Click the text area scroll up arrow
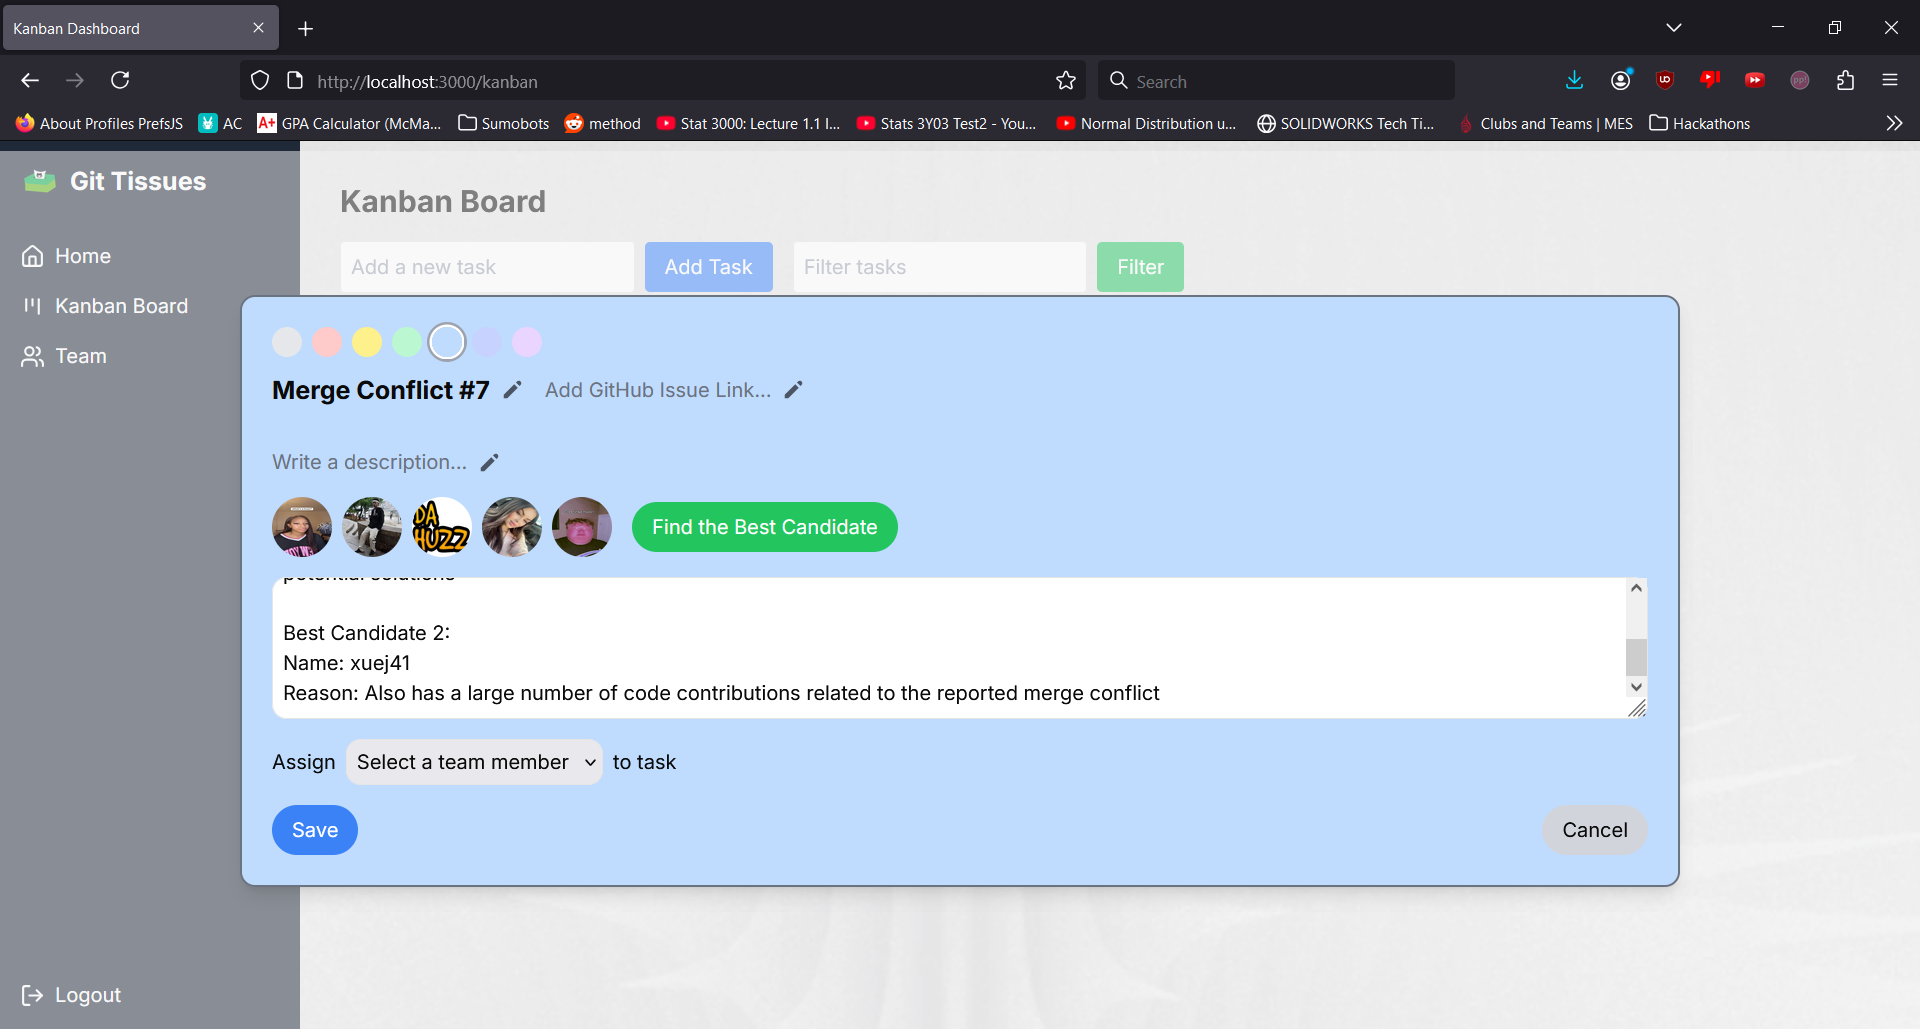 [x=1636, y=588]
